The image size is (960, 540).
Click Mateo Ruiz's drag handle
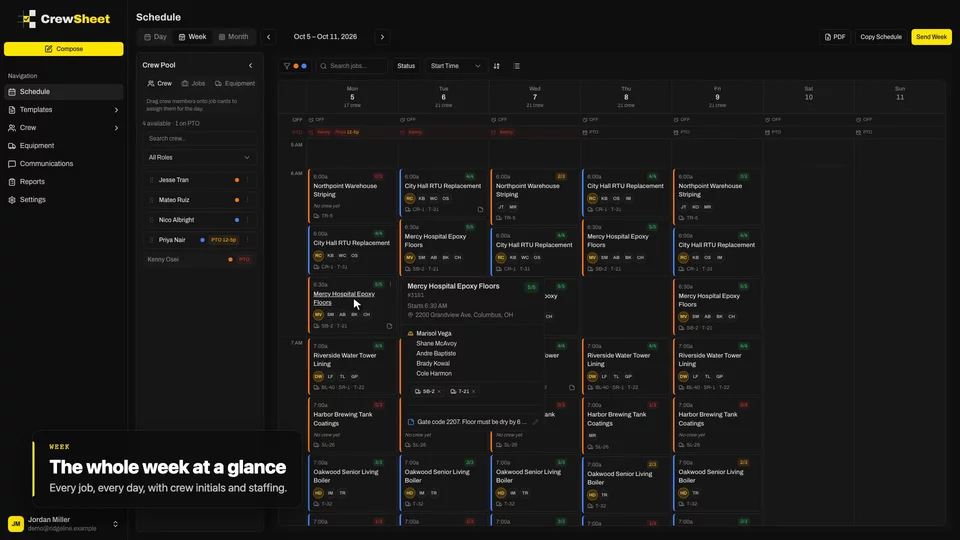[151, 200]
